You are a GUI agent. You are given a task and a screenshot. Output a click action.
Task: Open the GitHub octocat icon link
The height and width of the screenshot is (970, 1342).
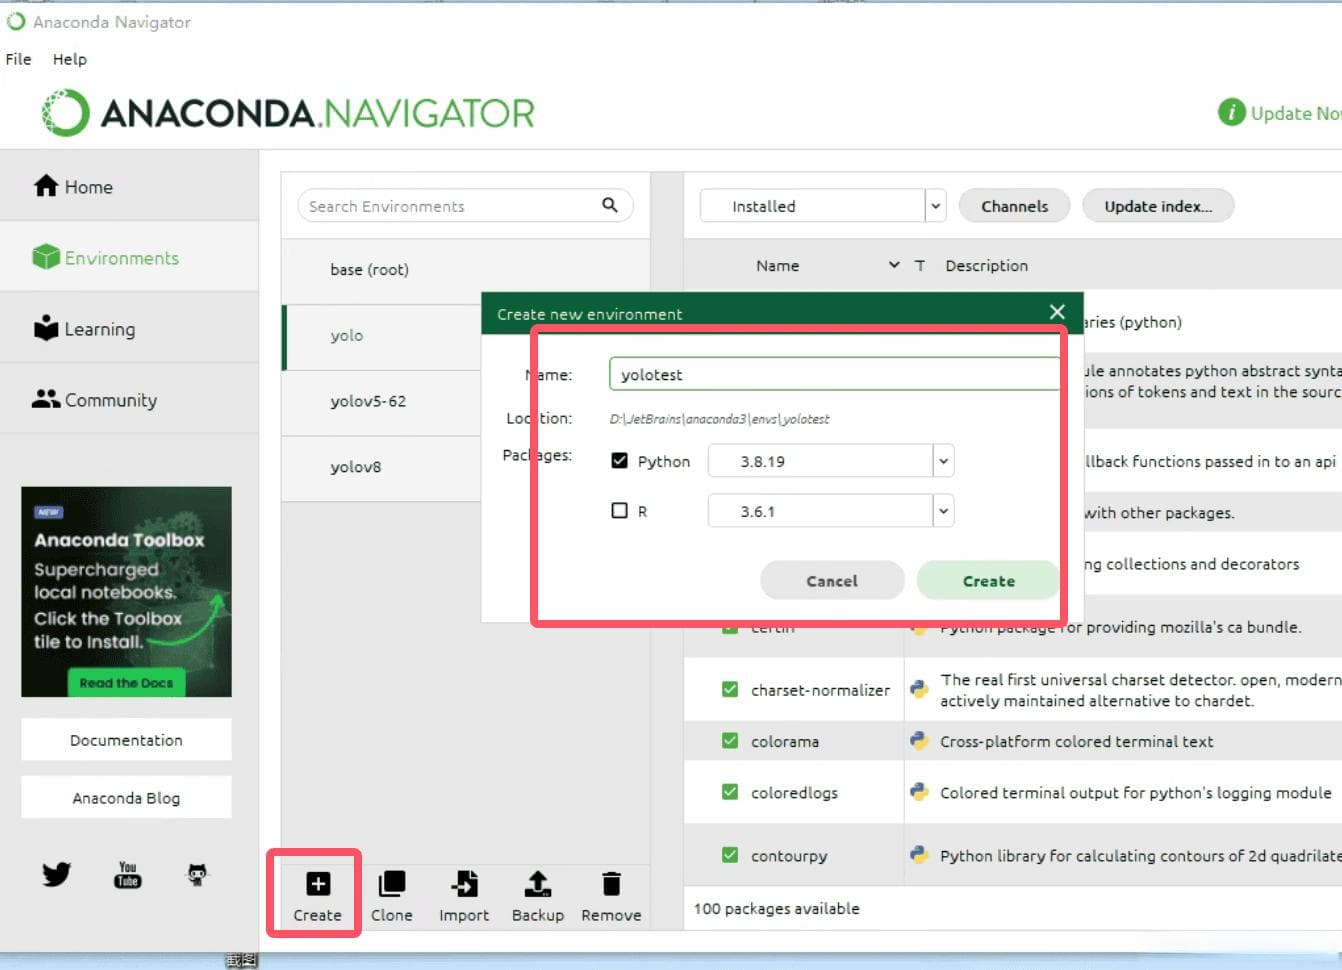[197, 875]
